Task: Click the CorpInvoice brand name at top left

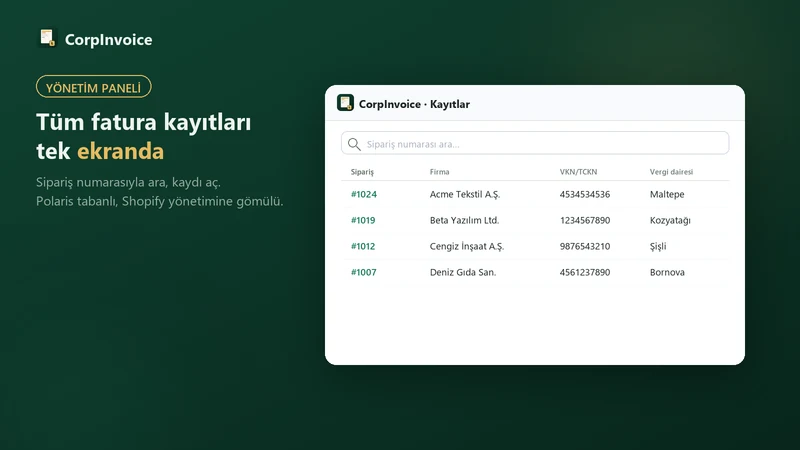Action: (109, 40)
